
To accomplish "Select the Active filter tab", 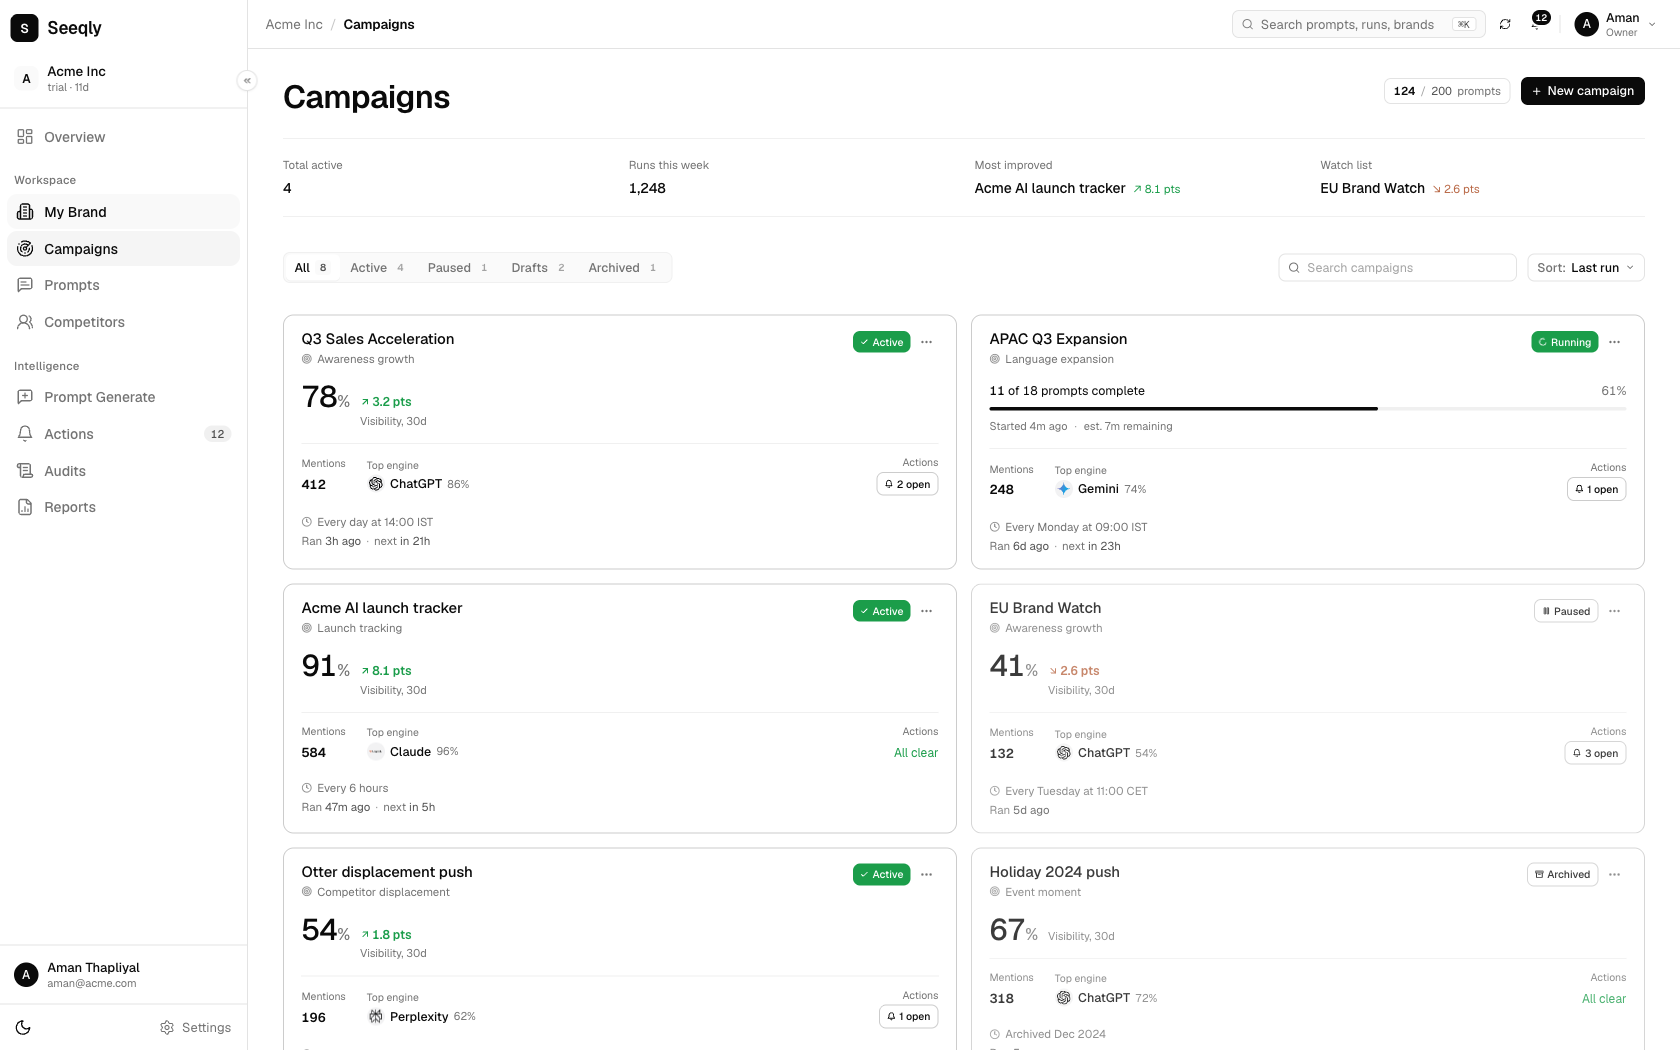I will tap(377, 268).
